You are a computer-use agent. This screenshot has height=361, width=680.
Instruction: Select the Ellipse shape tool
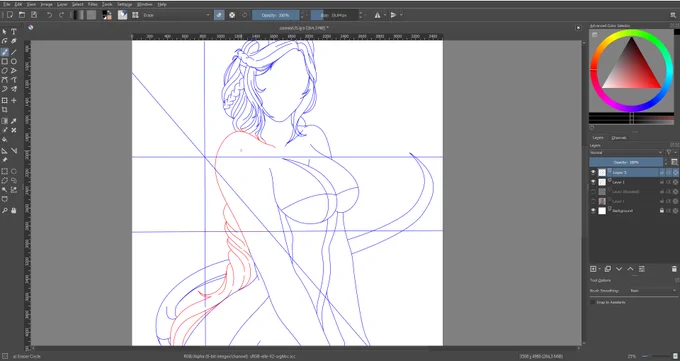tap(14, 62)
